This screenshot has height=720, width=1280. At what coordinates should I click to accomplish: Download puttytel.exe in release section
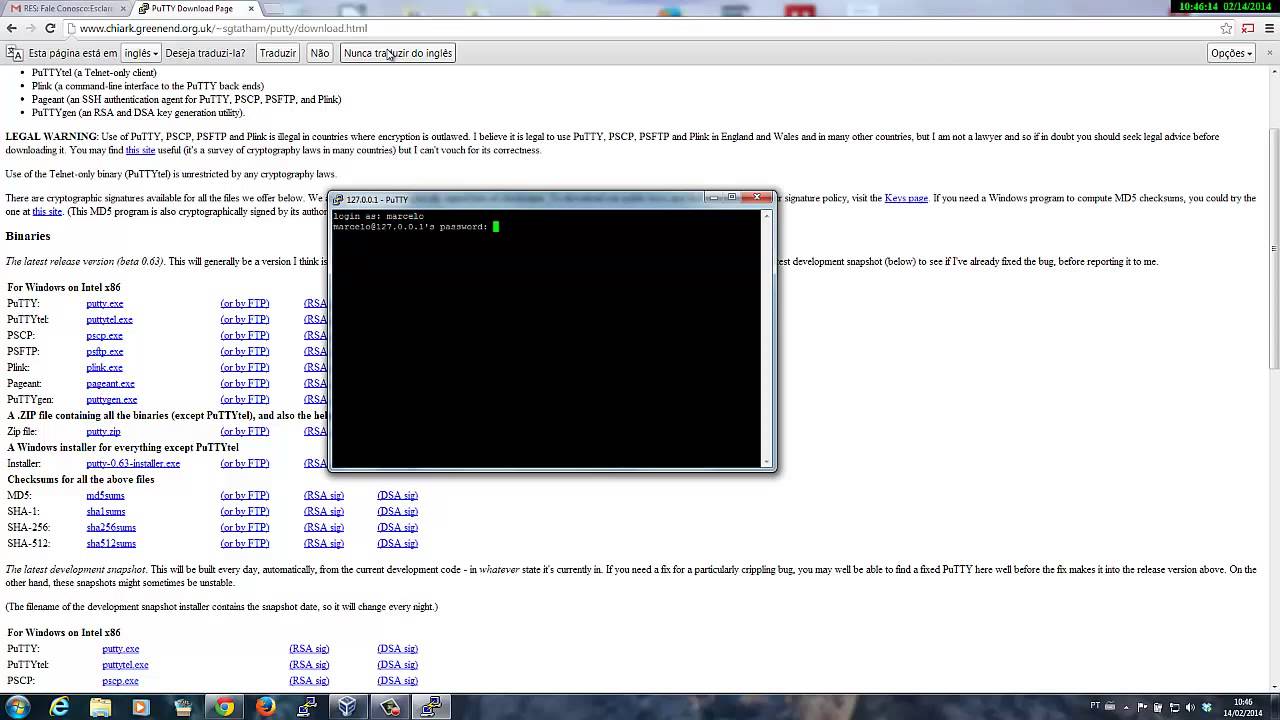pos(109,319)
